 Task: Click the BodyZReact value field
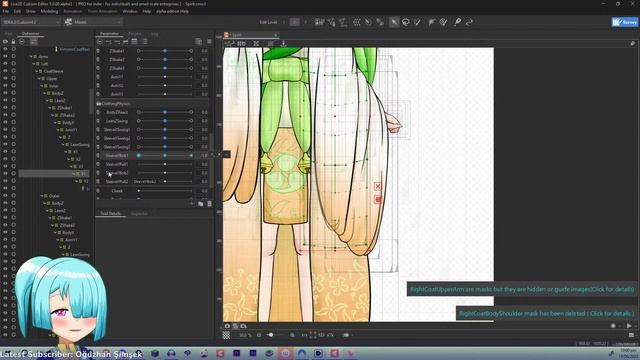pos(204,112)
